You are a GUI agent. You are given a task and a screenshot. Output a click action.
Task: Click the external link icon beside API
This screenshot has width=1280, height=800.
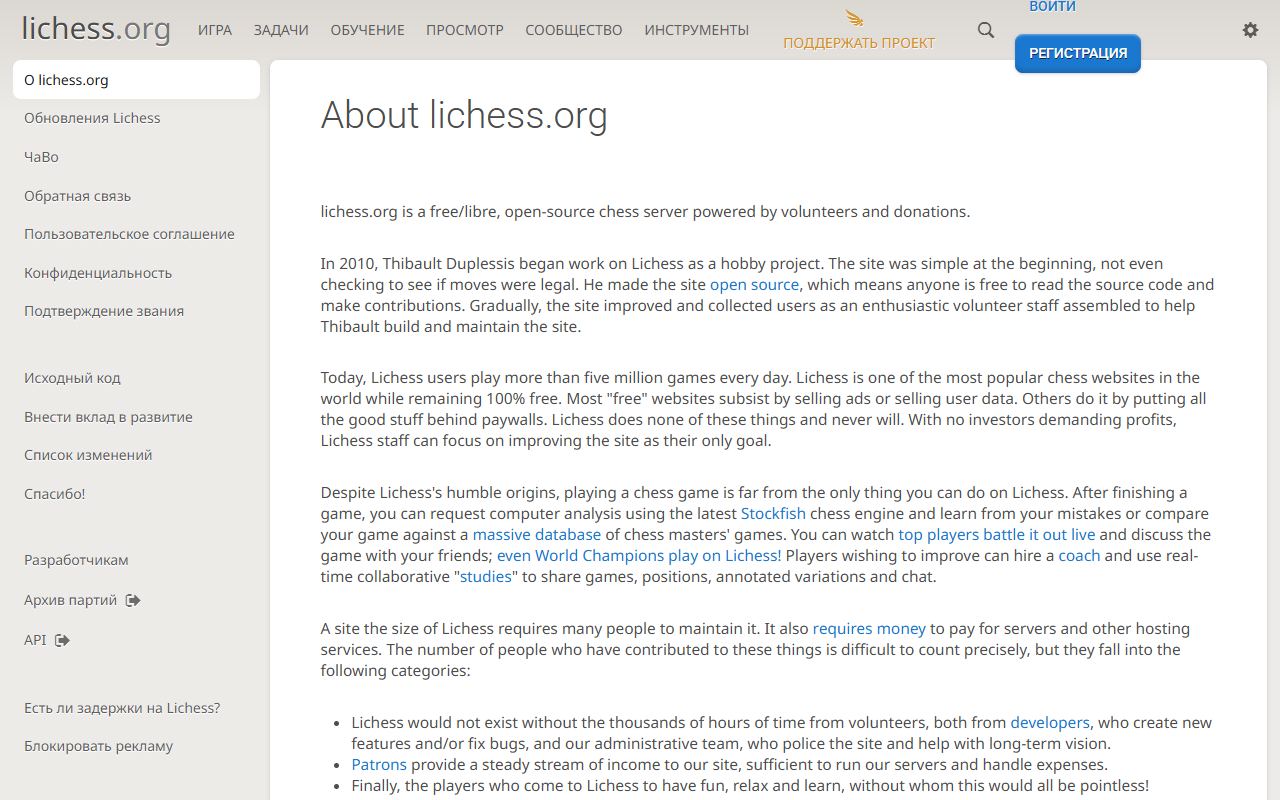(62, 640)
